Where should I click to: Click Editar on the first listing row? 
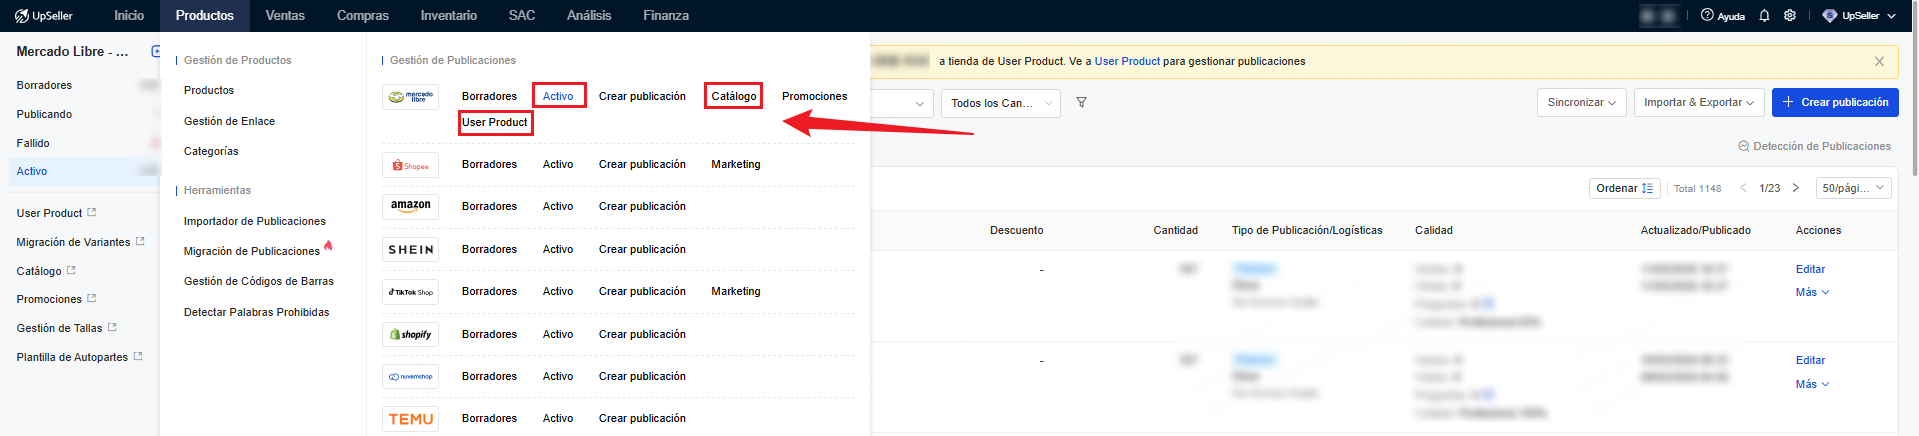(x=1810, y=270)
